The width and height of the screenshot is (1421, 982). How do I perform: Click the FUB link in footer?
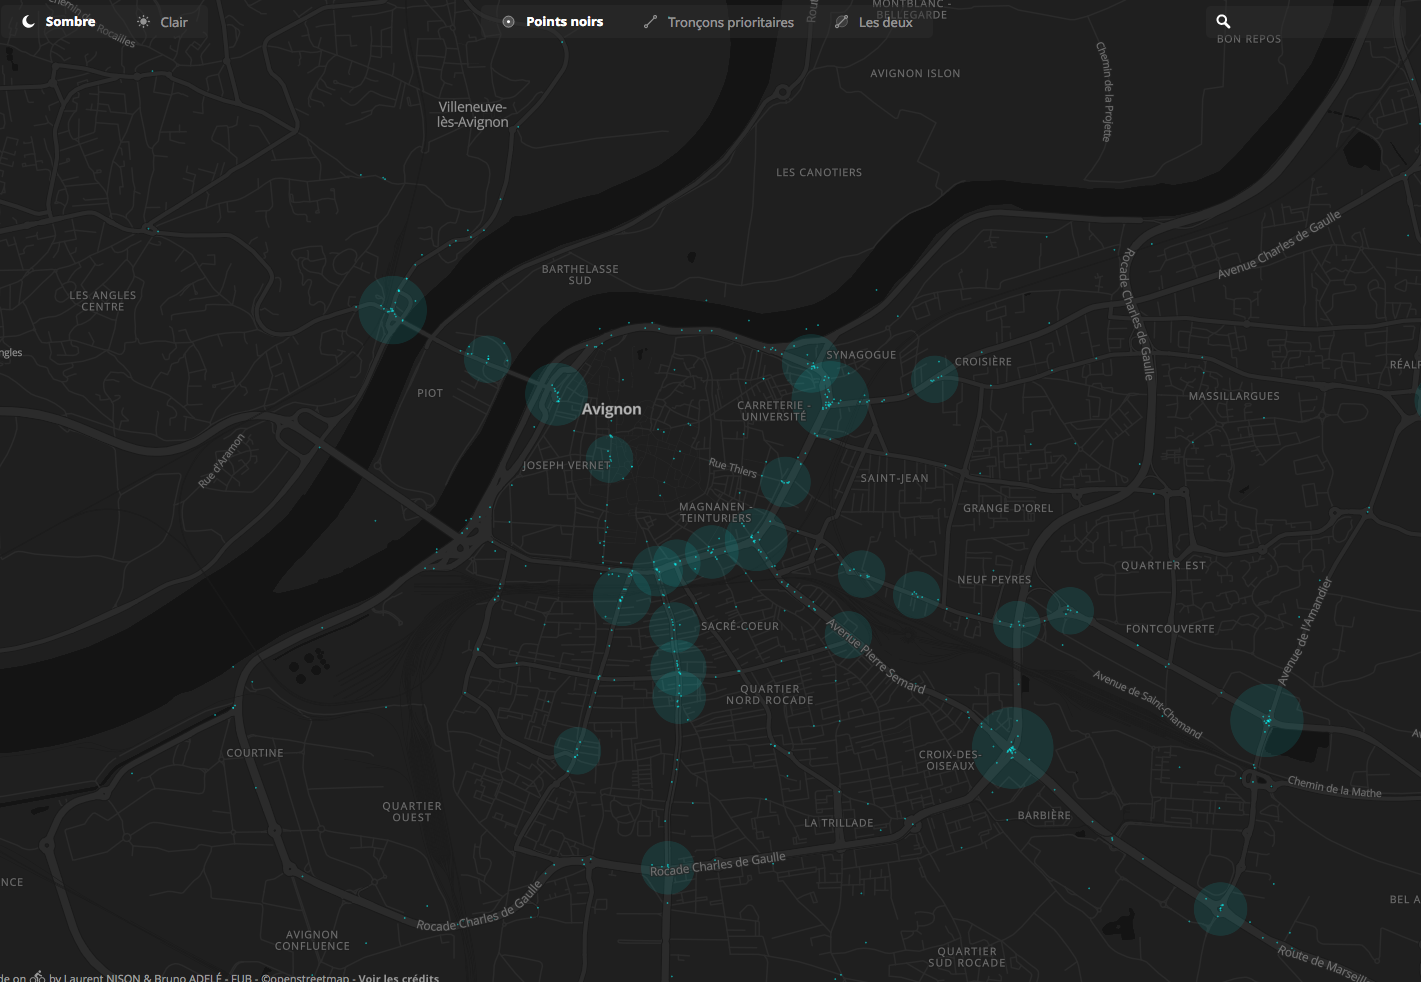tap(242, 977)
